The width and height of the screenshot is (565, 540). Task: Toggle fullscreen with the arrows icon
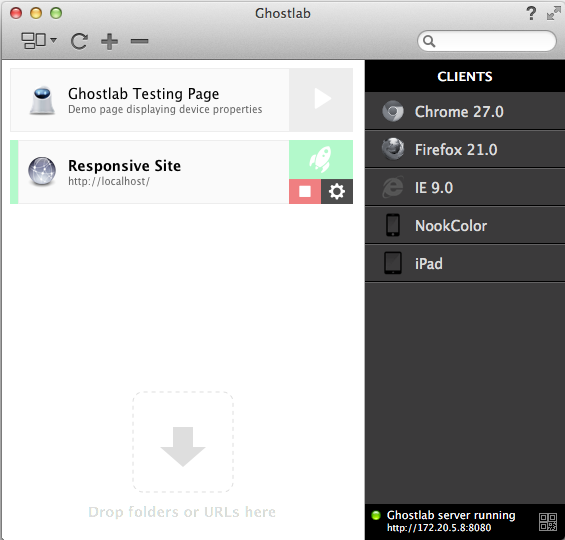coord(553,13)
